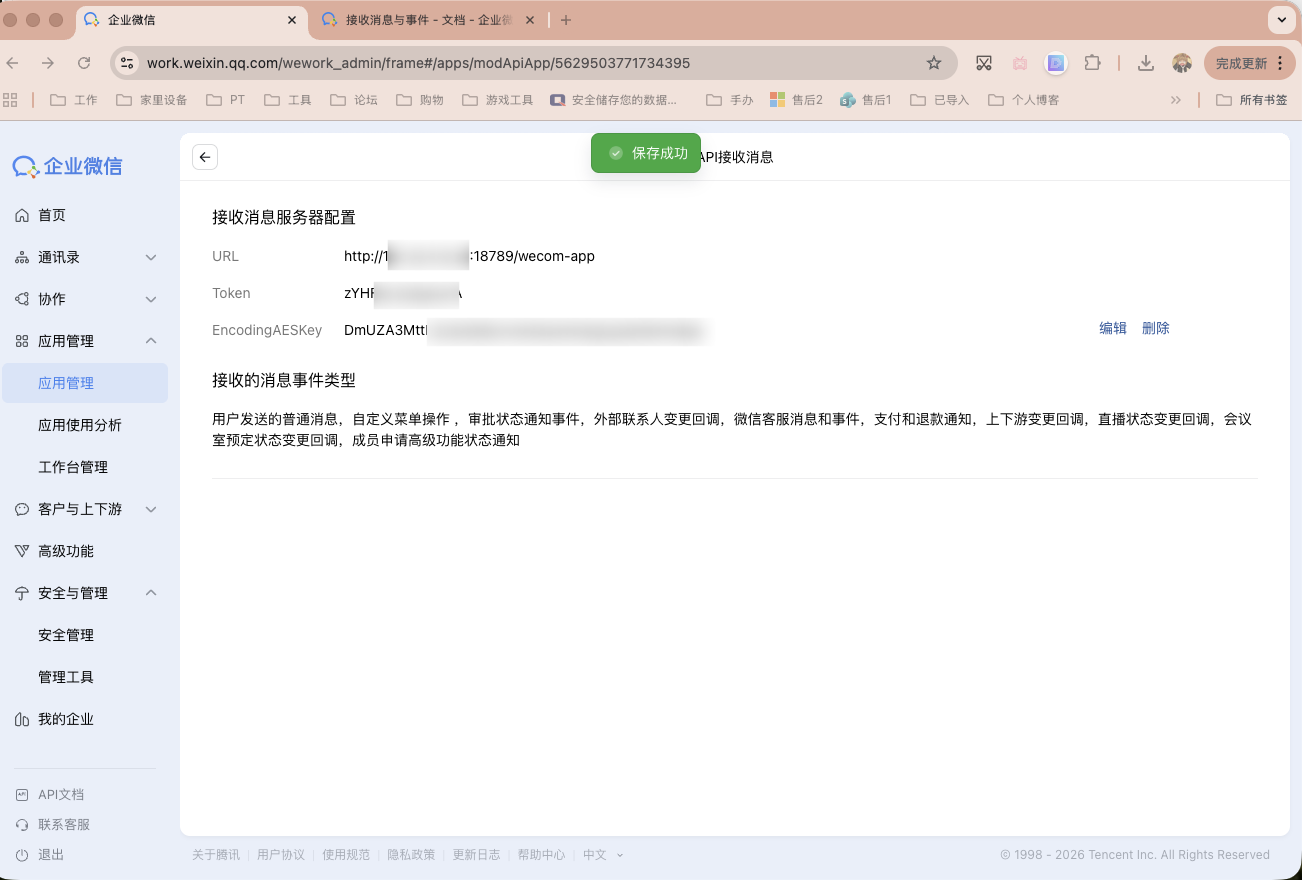Image resolution: width=1302 pixels, height=880 pixels.
Task: Click the bookmark star in the address bar
Action: 933,63
